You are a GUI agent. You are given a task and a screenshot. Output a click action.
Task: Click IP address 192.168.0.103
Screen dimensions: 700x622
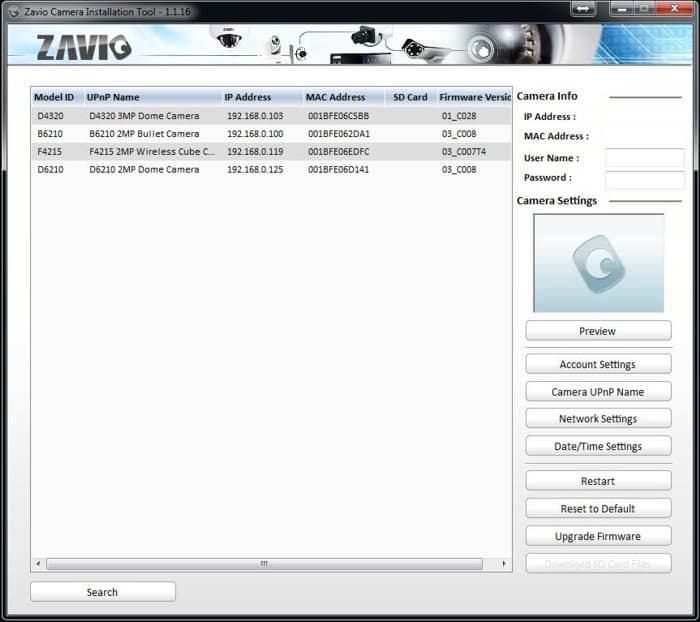pos(255,116)
